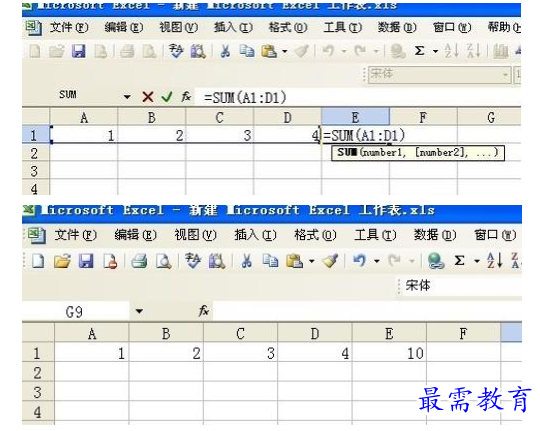This screenshot has height=431, width=540.
Task: Click Cut scissors in the SUM-editing window
Action: click(225, 51)
